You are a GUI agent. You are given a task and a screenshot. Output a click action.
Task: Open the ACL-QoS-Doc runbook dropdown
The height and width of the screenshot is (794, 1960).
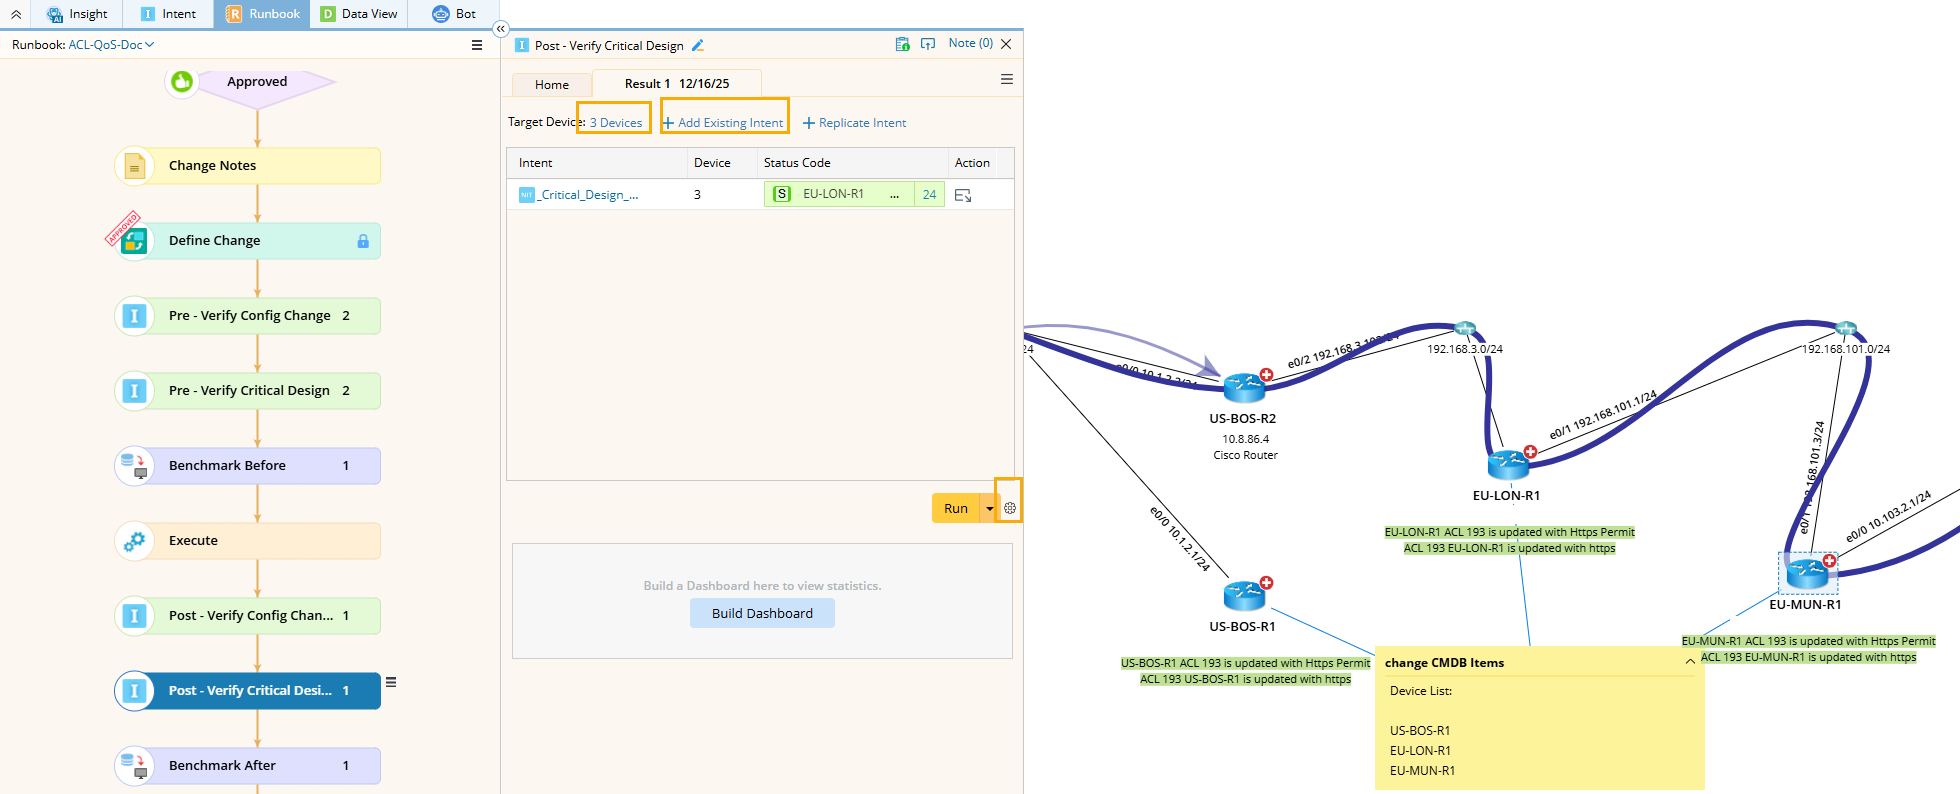click(111, 45)
